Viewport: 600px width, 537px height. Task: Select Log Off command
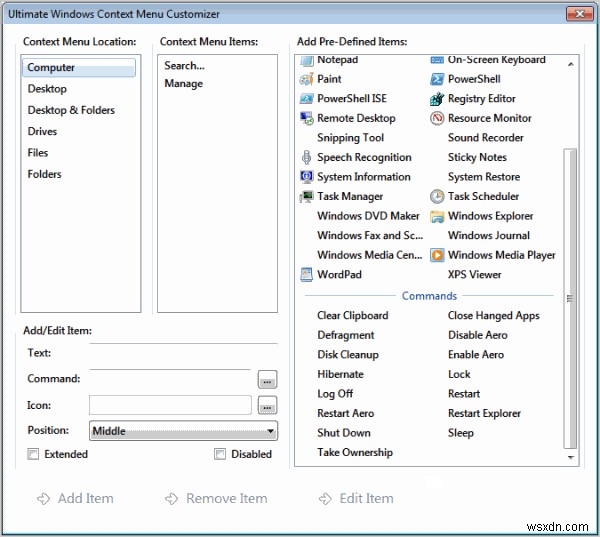click(x=335, y=394)
